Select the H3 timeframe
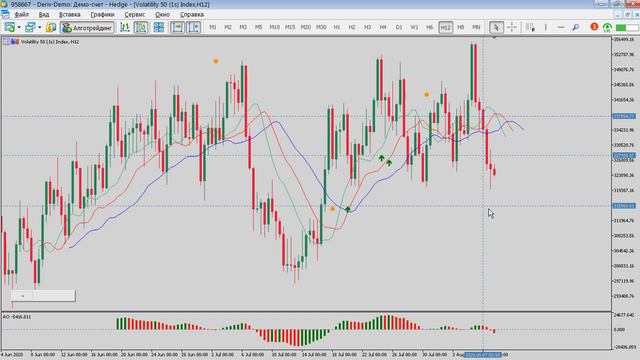 click(x=367, y=27)
